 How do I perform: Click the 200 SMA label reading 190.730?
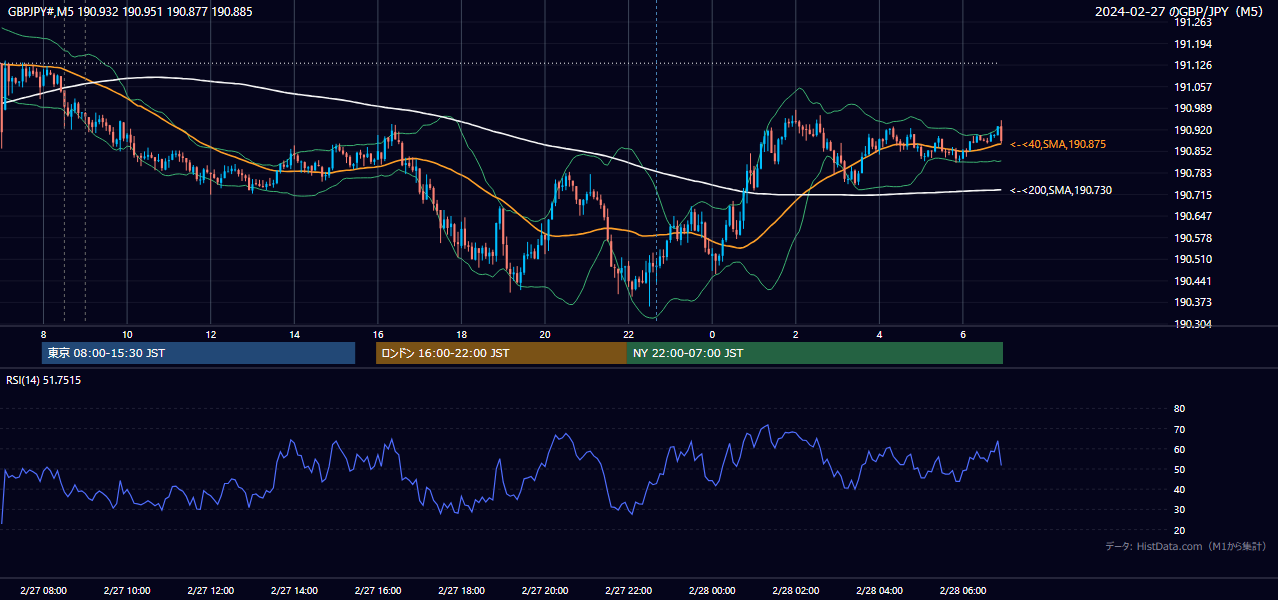pos(1061,190)
